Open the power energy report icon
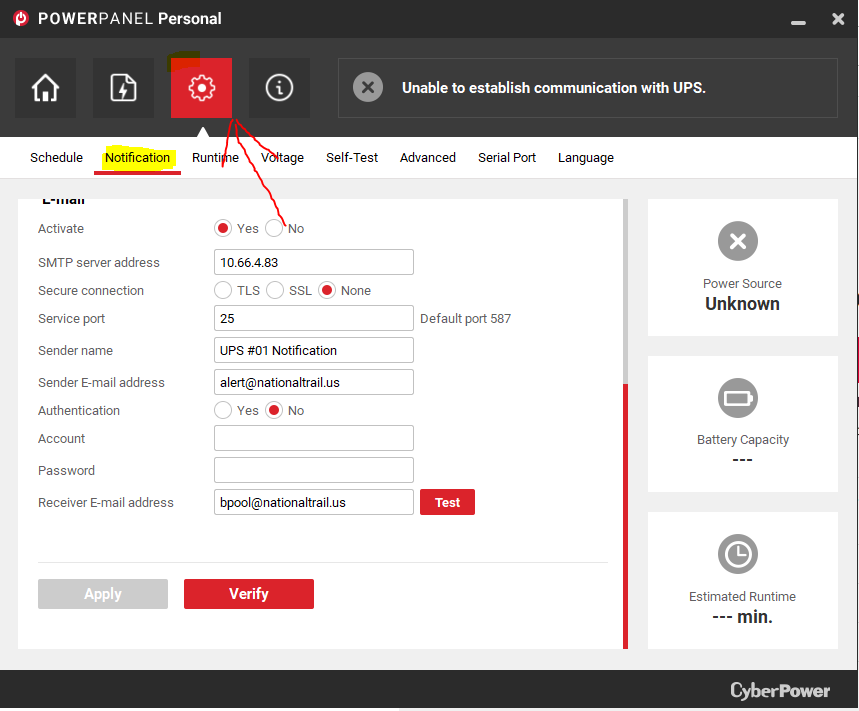The height and width of the screenshot is (711, 859). (x=123, y=88)
